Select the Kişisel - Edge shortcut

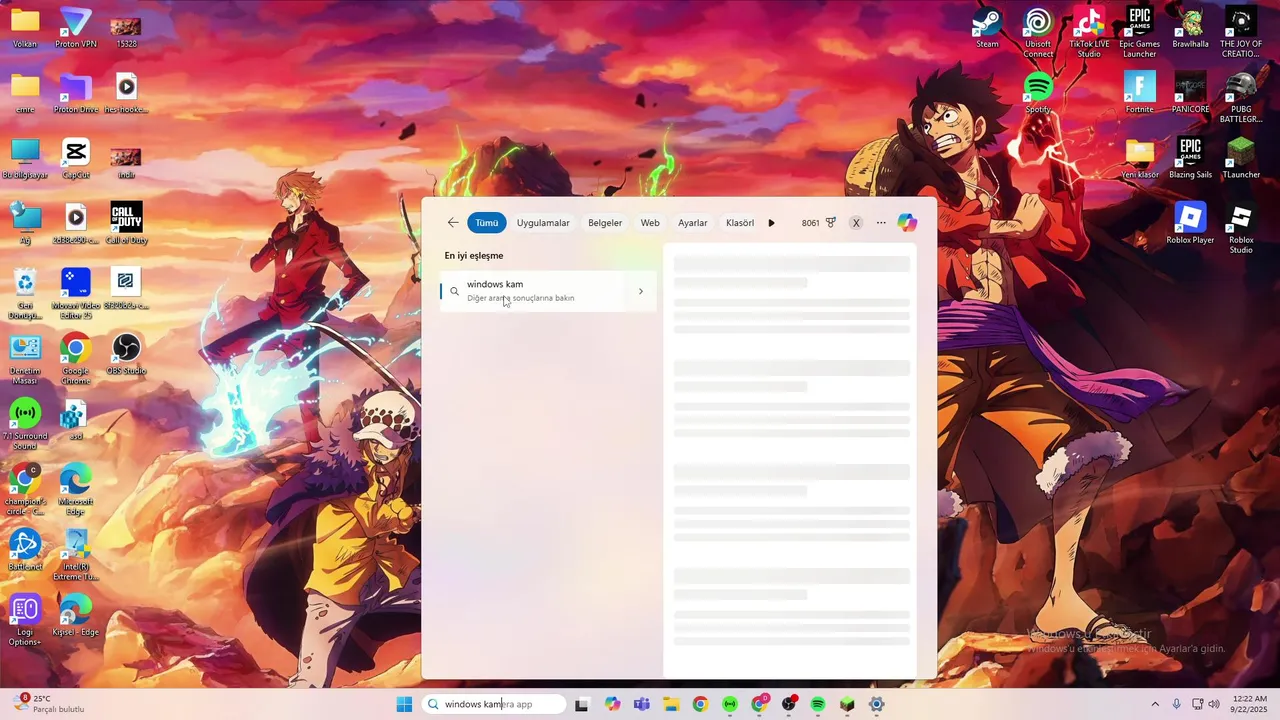click(x=76, y=616)
